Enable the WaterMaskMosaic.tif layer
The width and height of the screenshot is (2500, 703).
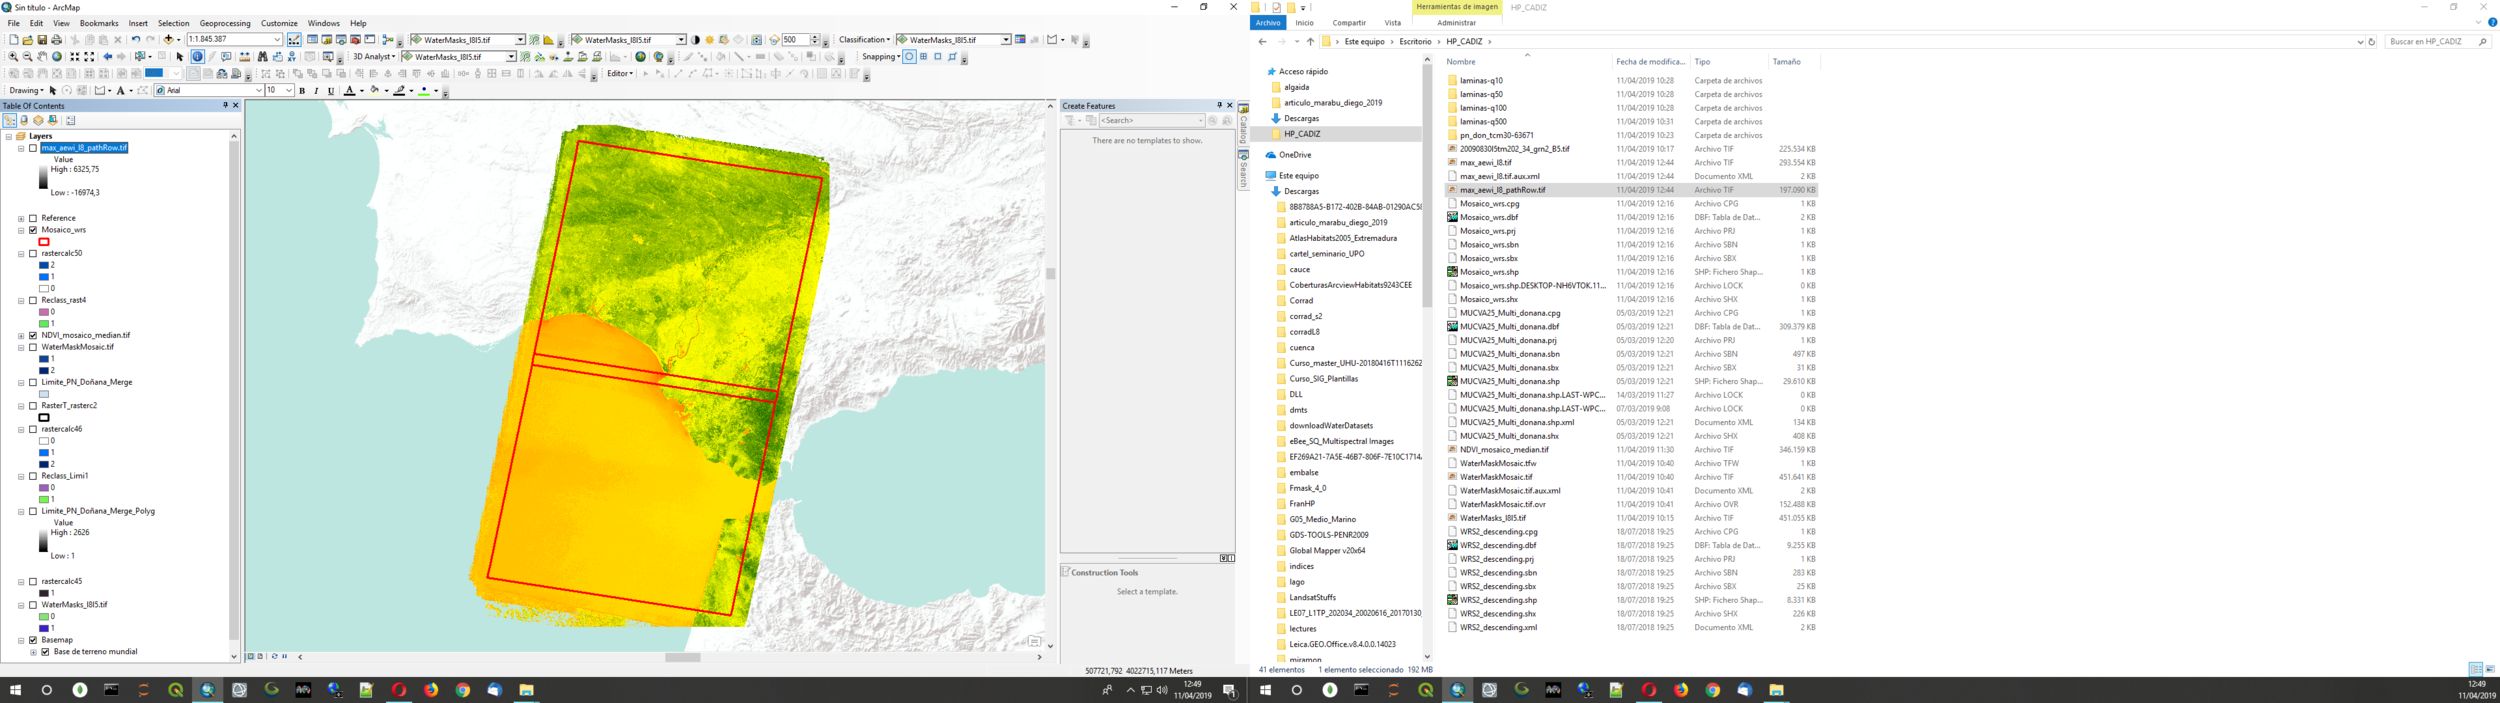click(33, 347)
